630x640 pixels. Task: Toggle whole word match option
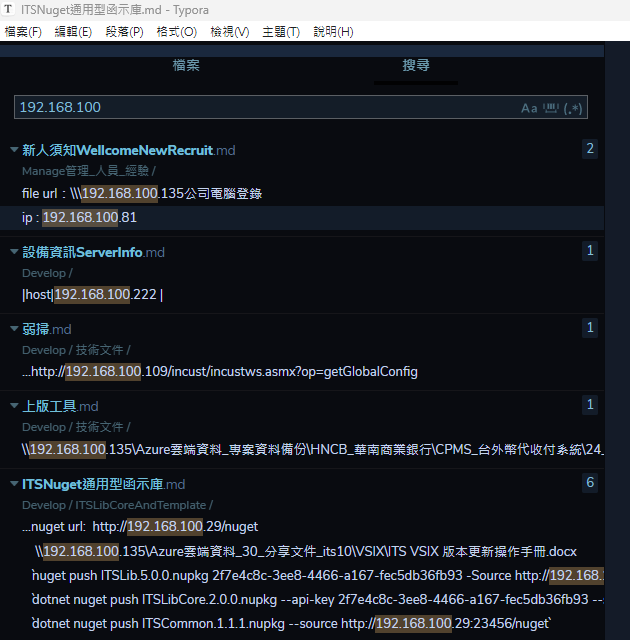[x=550, y=108]
